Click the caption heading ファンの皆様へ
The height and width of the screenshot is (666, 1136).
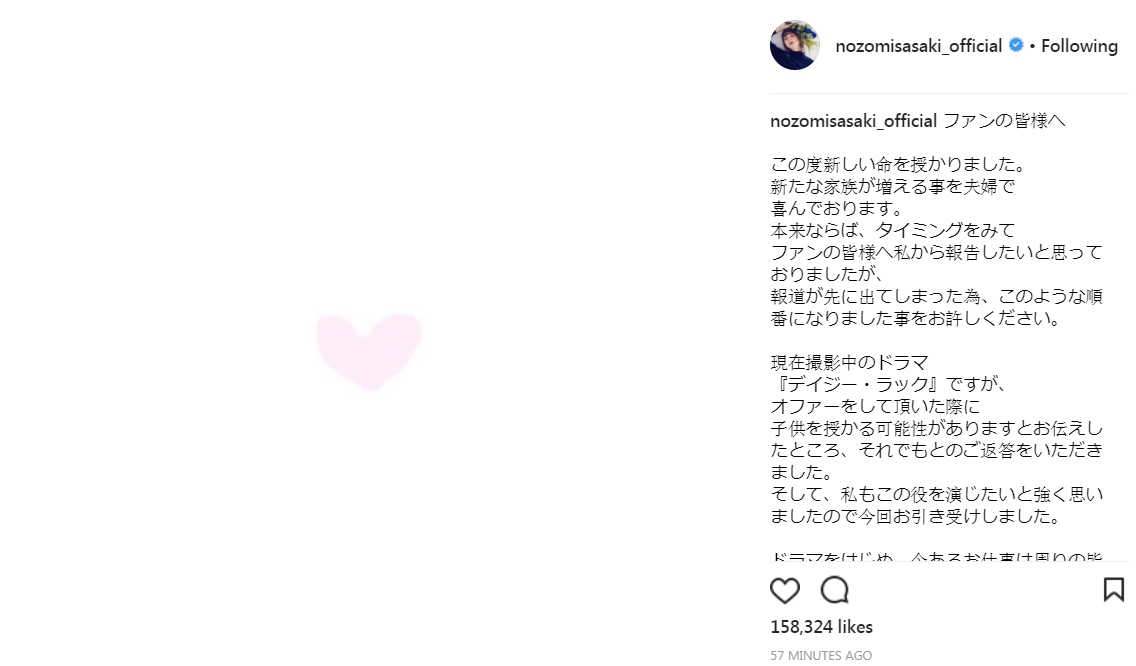click(x=1005, y=121)
